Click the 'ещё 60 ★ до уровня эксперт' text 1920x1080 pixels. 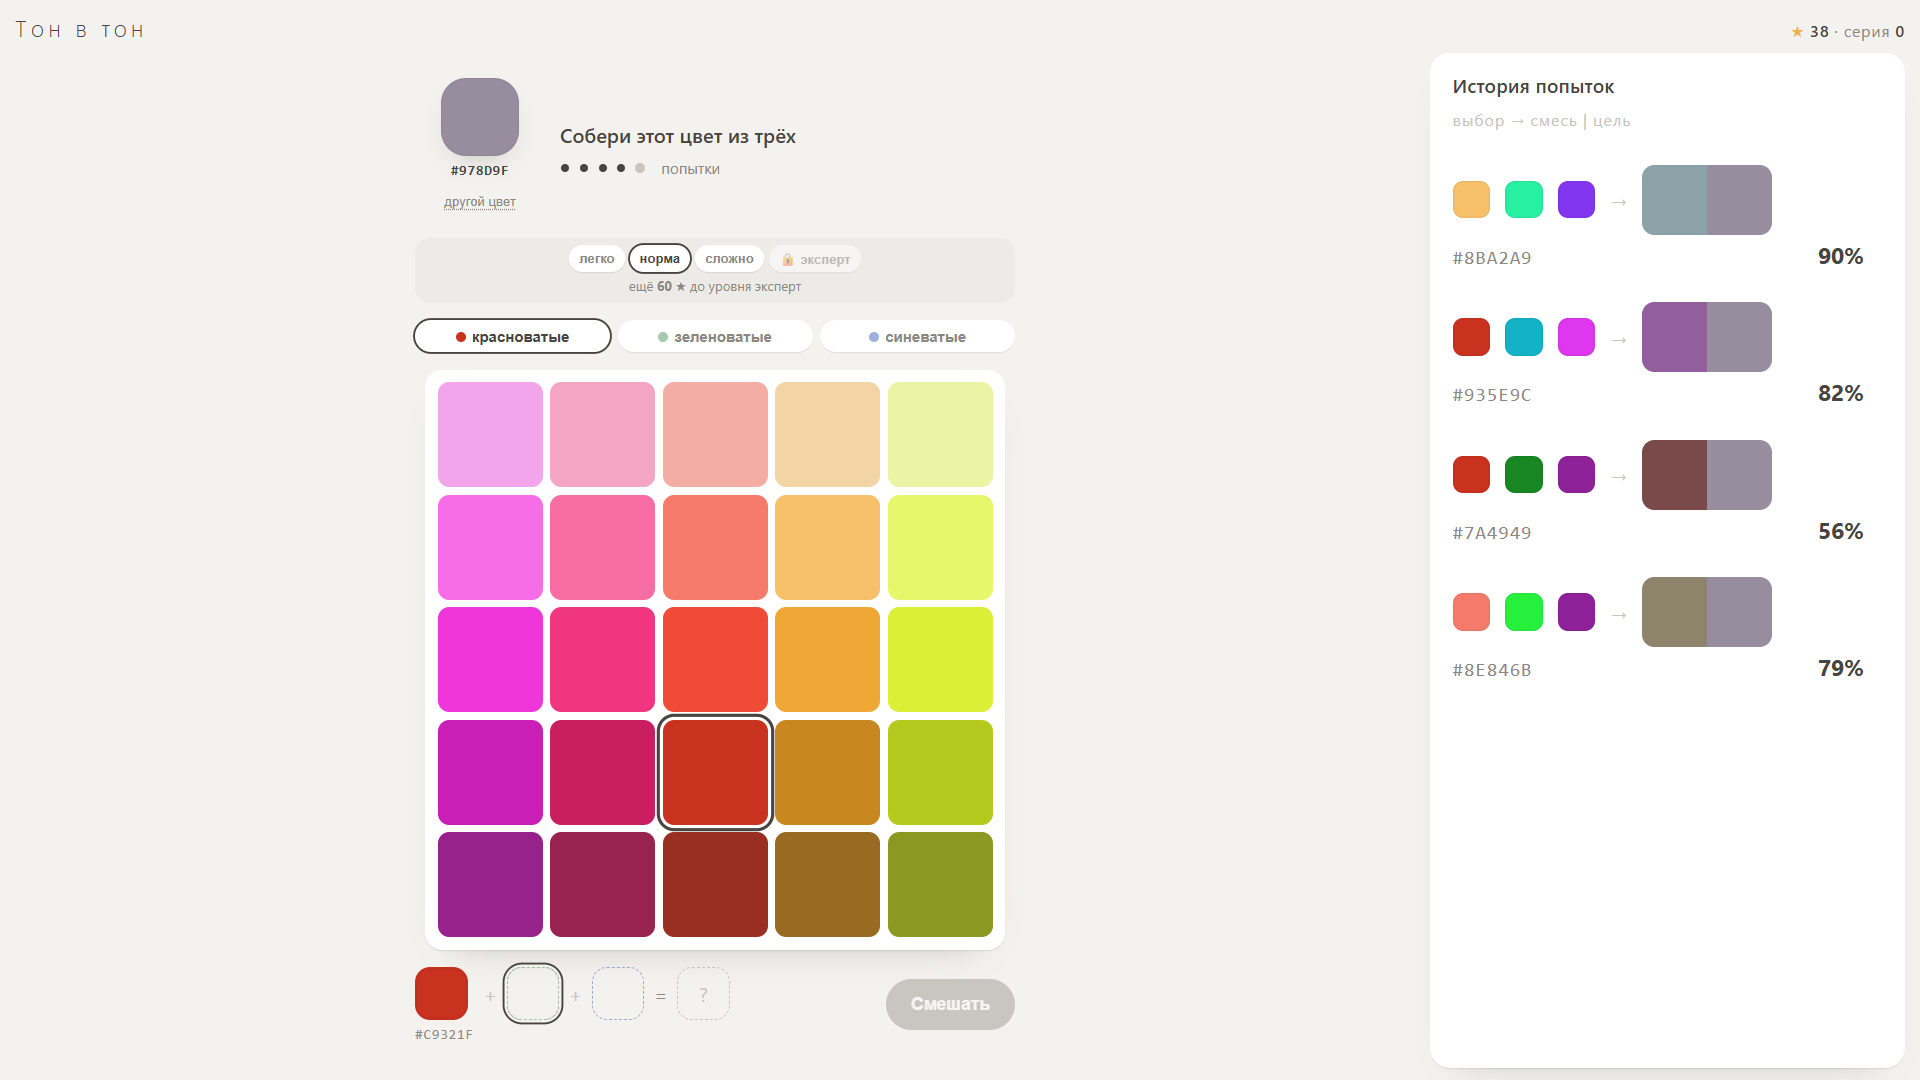coord(715,287)
